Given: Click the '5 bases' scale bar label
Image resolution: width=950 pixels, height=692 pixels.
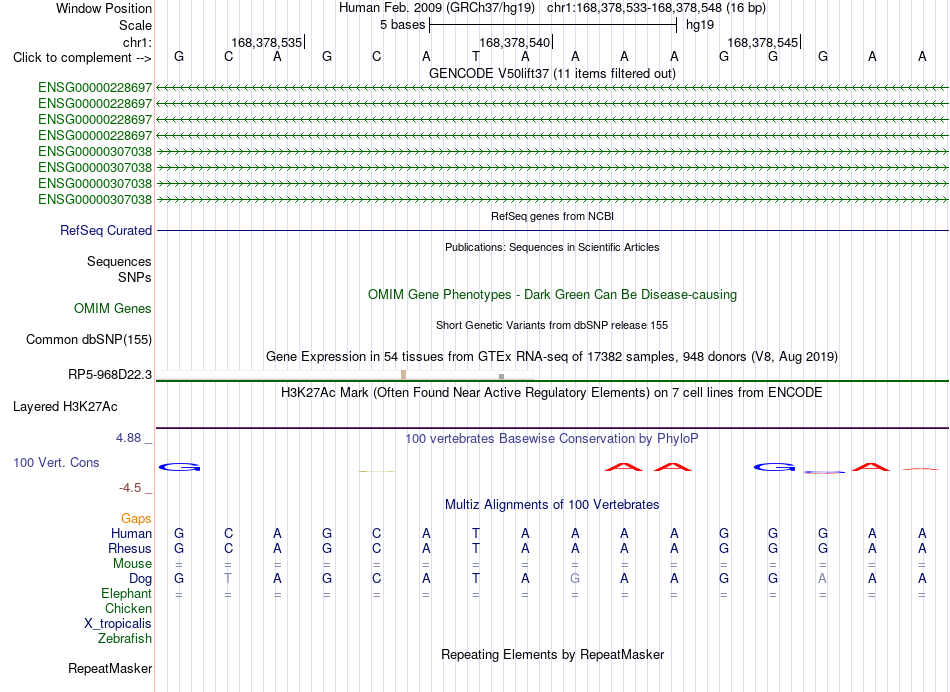Looking at the screenshot, I should click(402, 25).
